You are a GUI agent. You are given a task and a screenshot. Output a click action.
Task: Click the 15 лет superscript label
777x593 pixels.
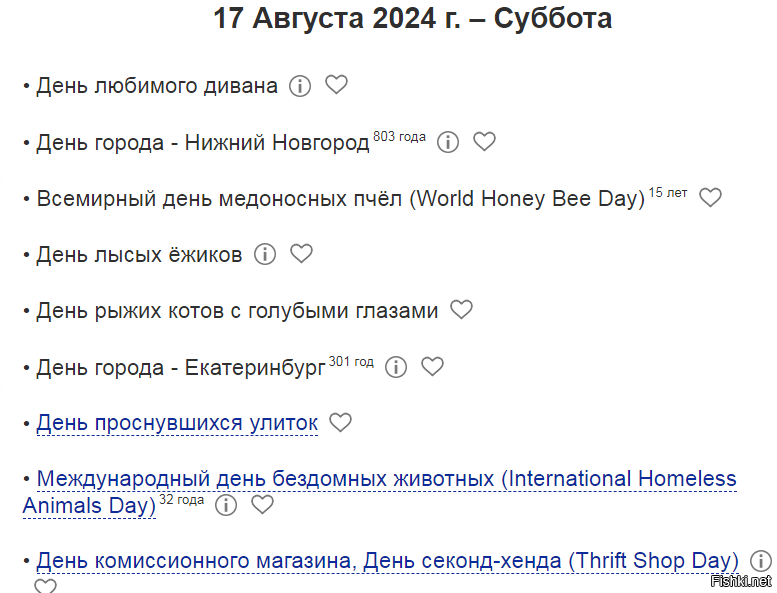click(668, 193)
